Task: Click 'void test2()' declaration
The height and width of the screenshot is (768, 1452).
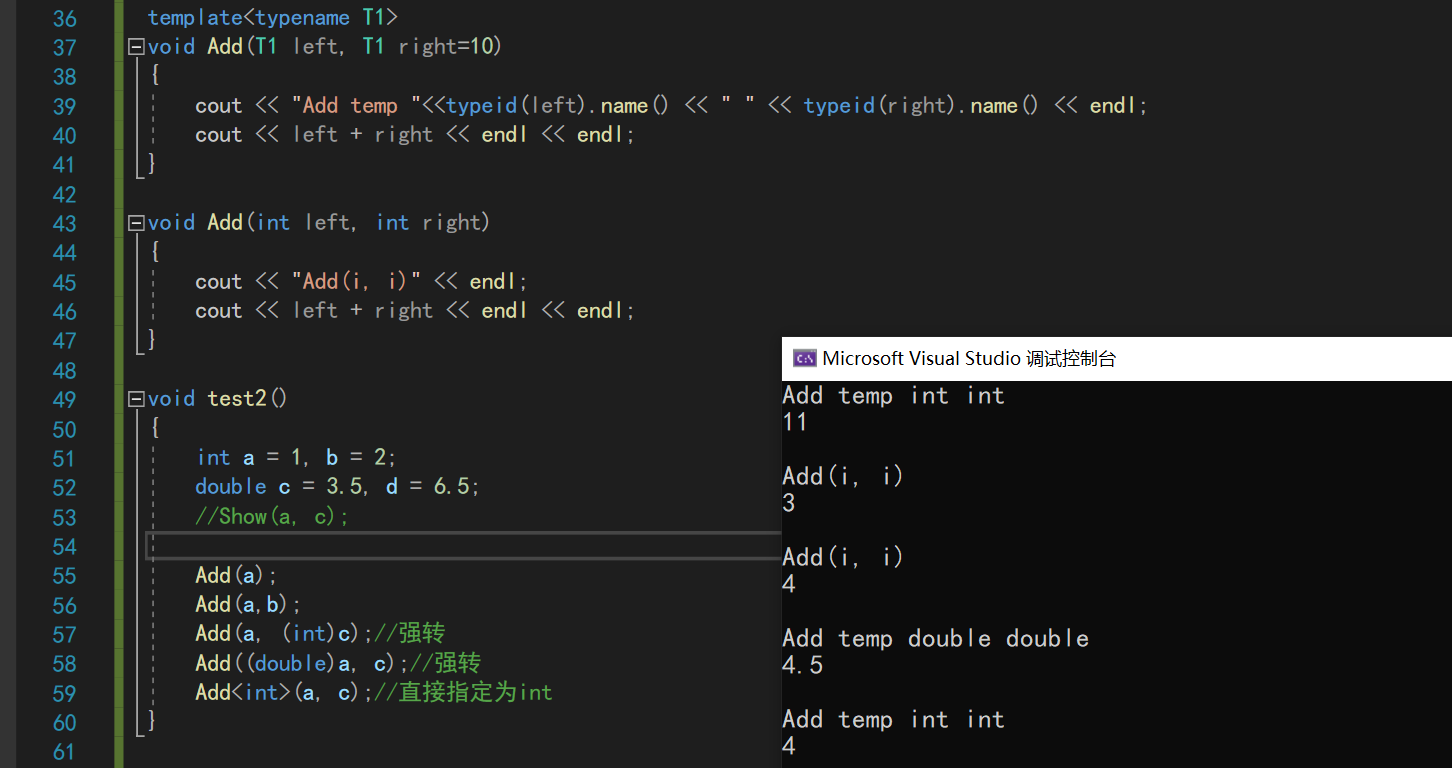Action: (x=218, y=399)
